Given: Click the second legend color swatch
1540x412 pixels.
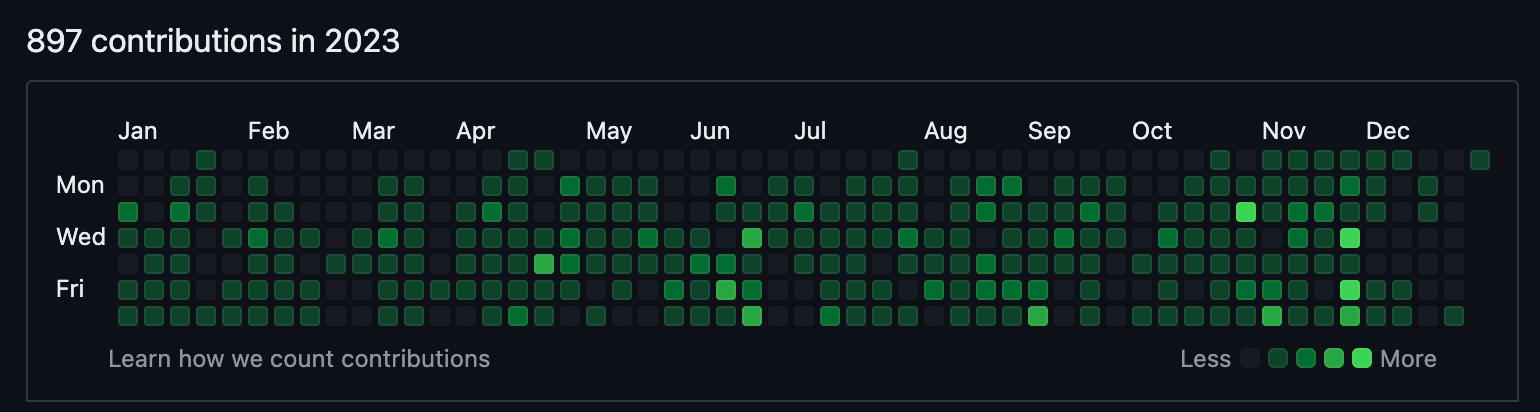Looking at the screenshot, I should (1278, 359).
